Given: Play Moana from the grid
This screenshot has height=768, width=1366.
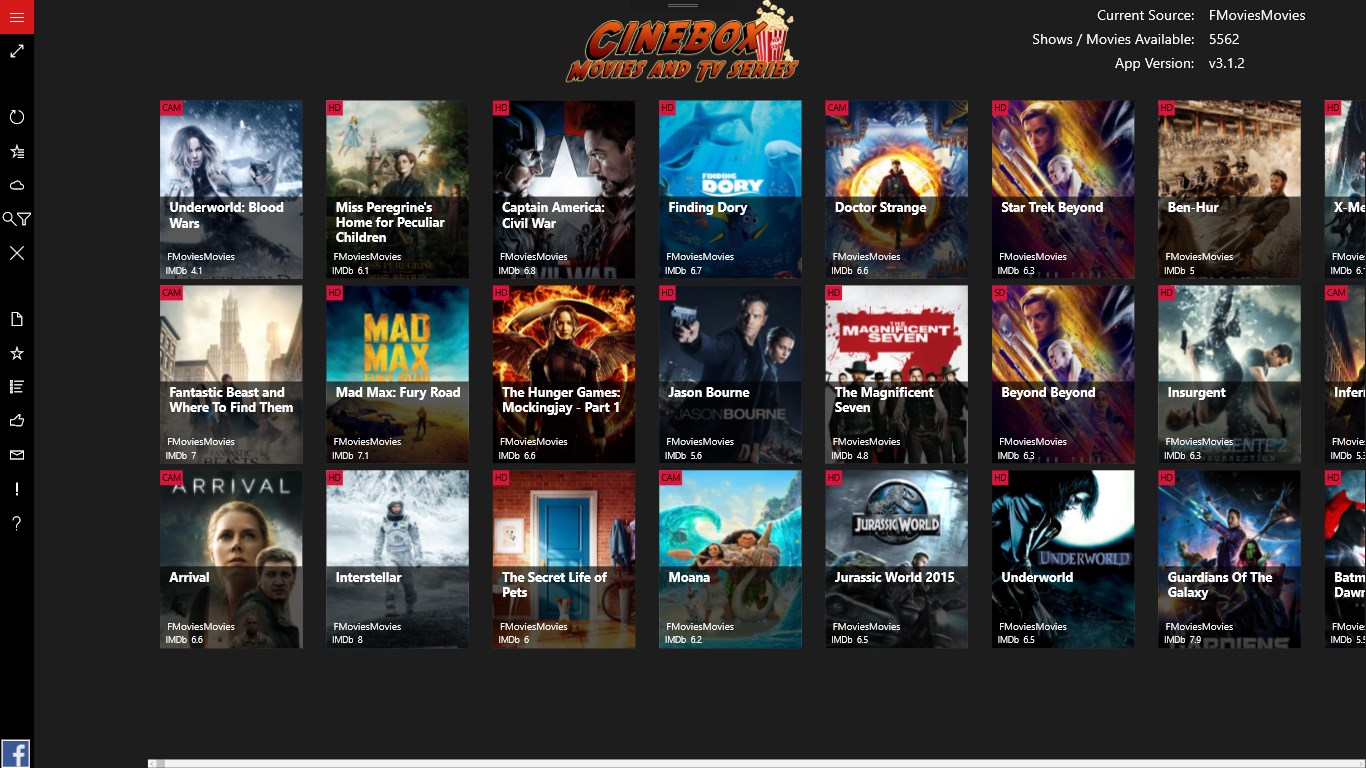Looking at the screenshot, I should pyautogui.click(x=730, y=559).
